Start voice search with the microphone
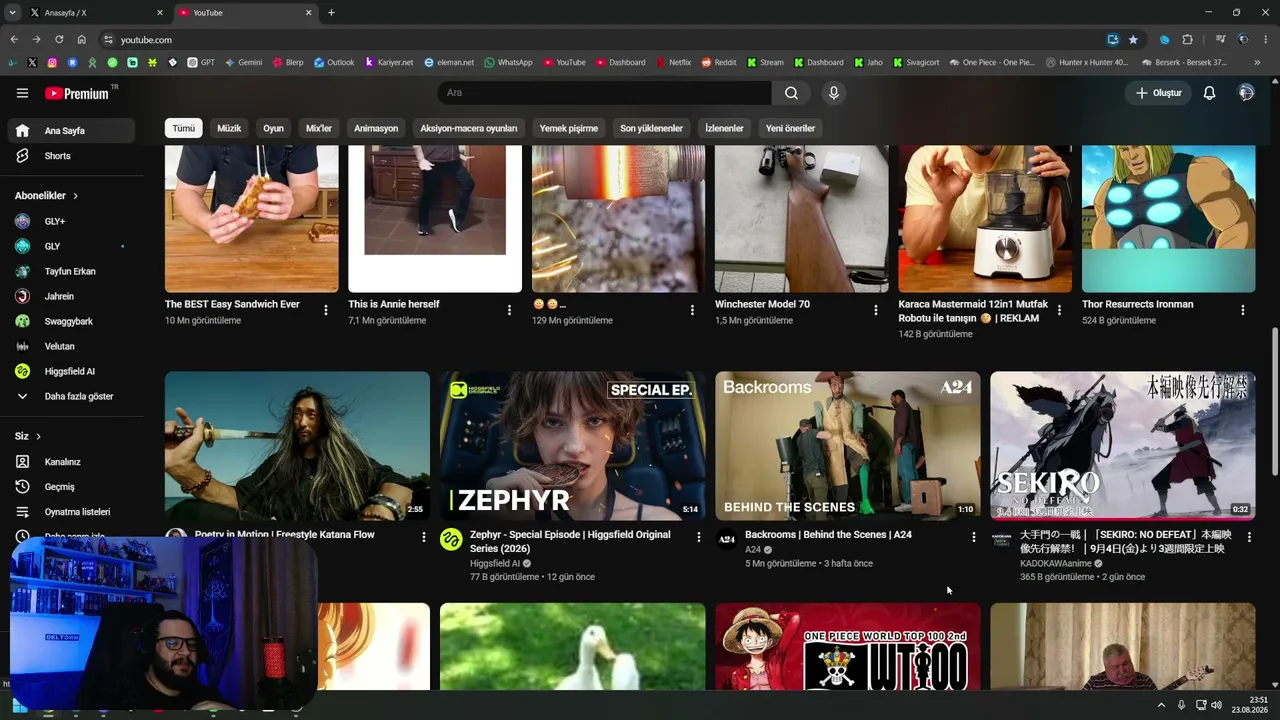This screenshot has height=720, width=1280. click(833, 93)
